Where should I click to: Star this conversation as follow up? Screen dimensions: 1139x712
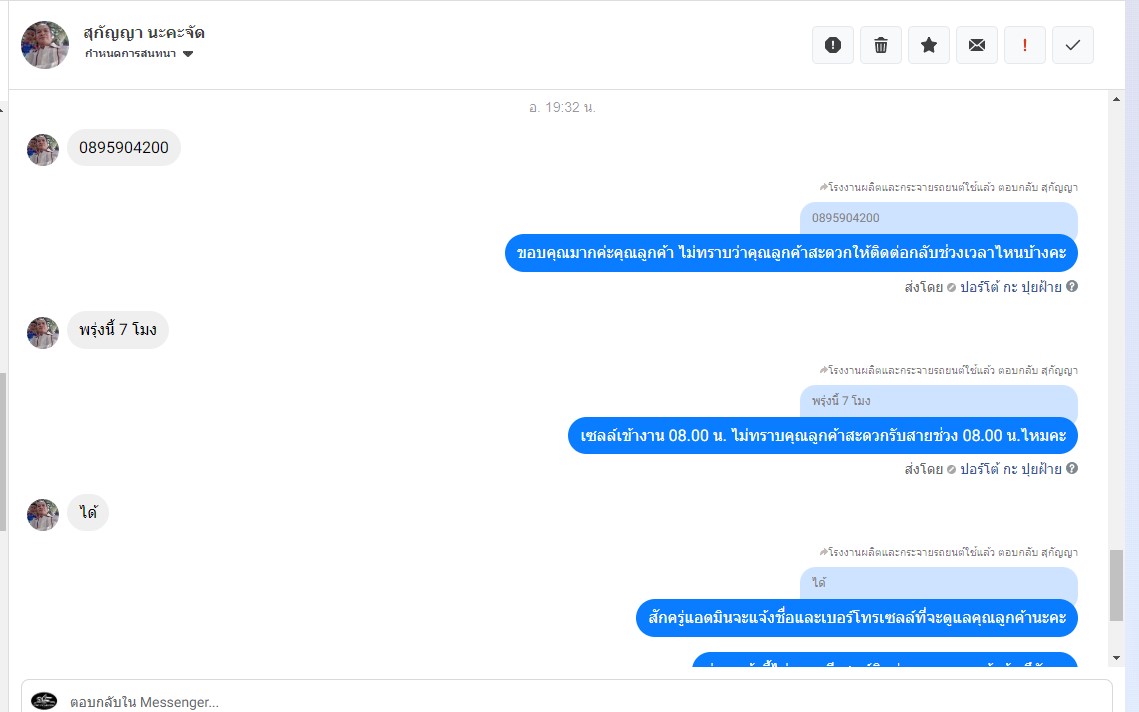(x=928, y=45)
